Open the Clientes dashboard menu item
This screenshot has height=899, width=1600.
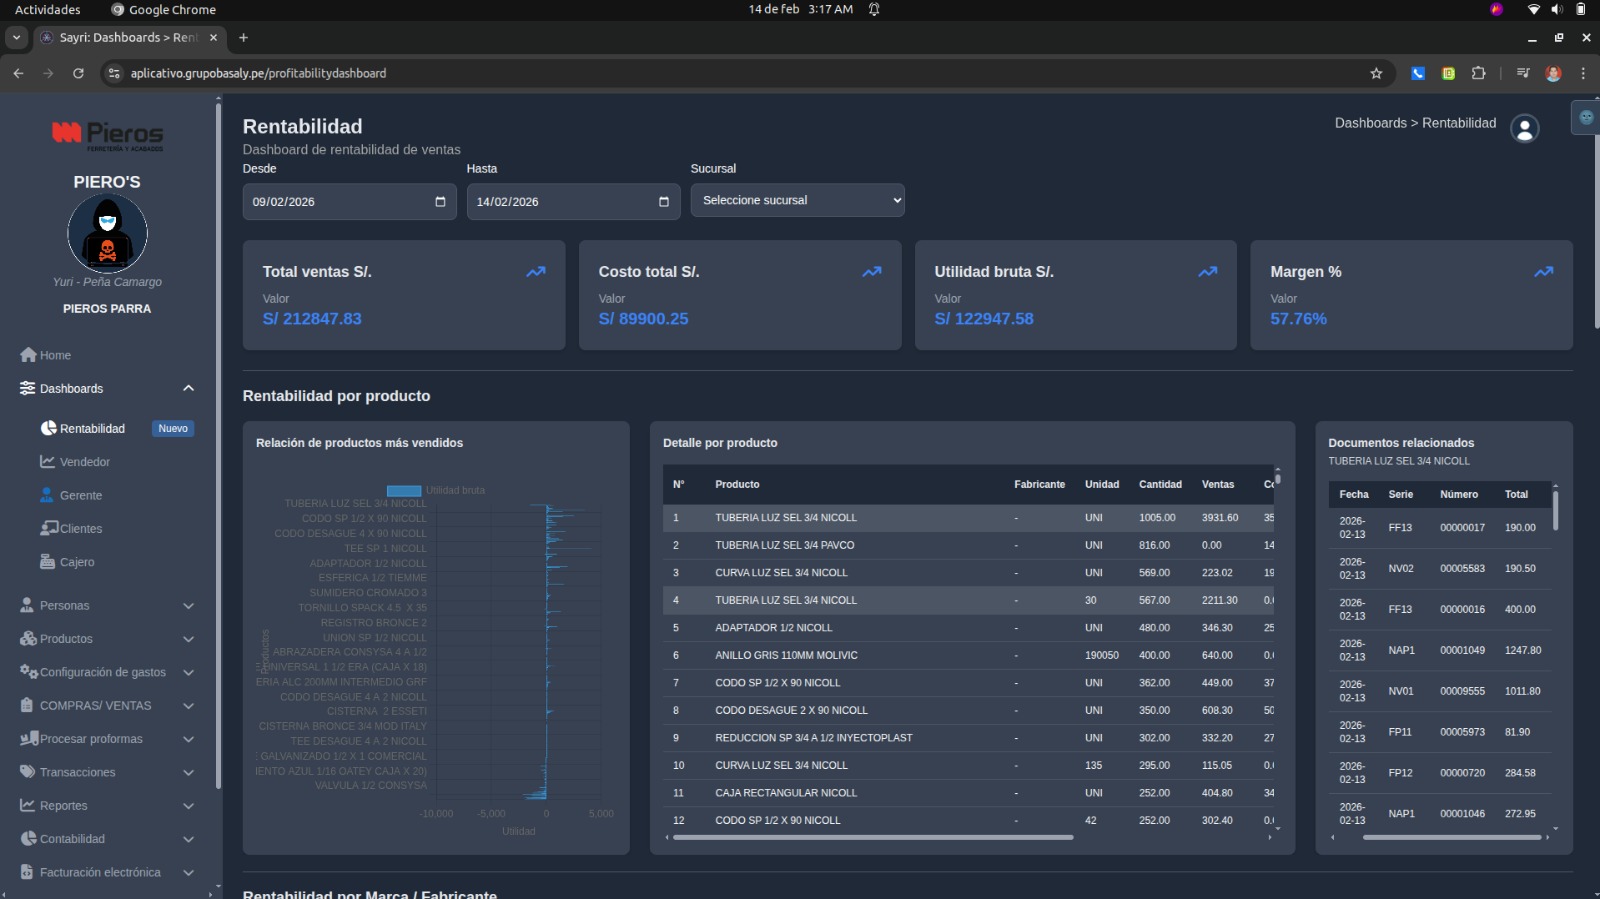pyautogui.click(x=80, y=529)
